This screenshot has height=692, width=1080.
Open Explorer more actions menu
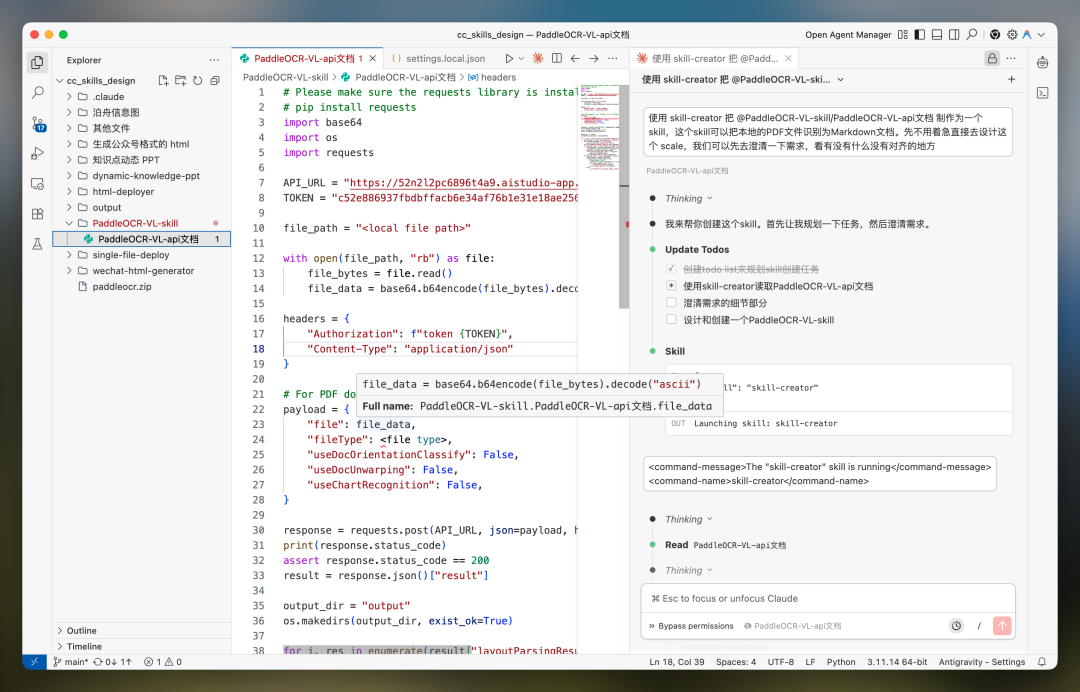click(214, 60)
